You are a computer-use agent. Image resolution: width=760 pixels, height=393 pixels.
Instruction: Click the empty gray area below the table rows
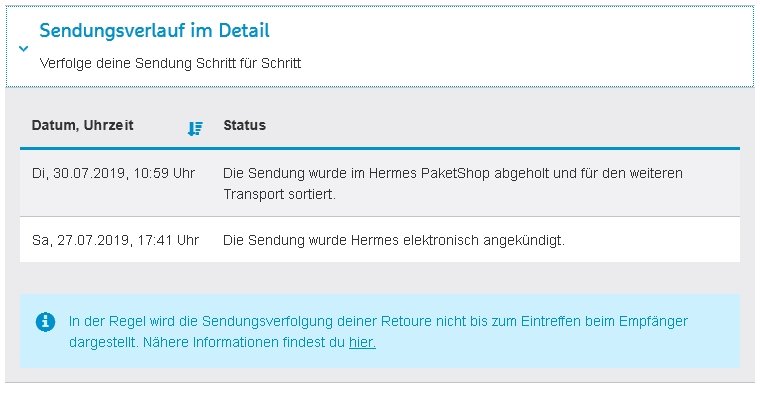380,278
